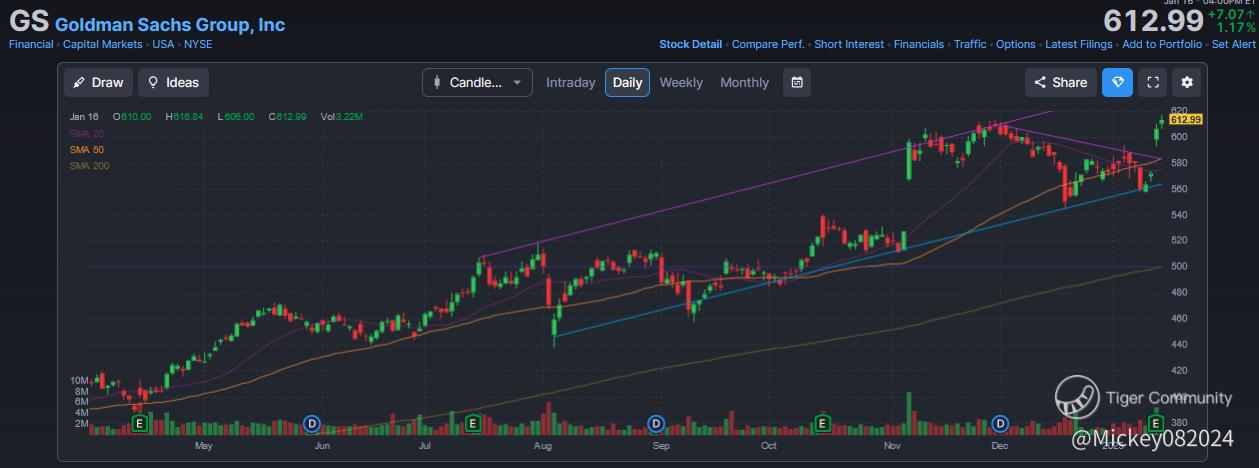Click the Jan 16 date readout
The width and height of the screenshot is (1259, 468).
[x=84, y=117]
